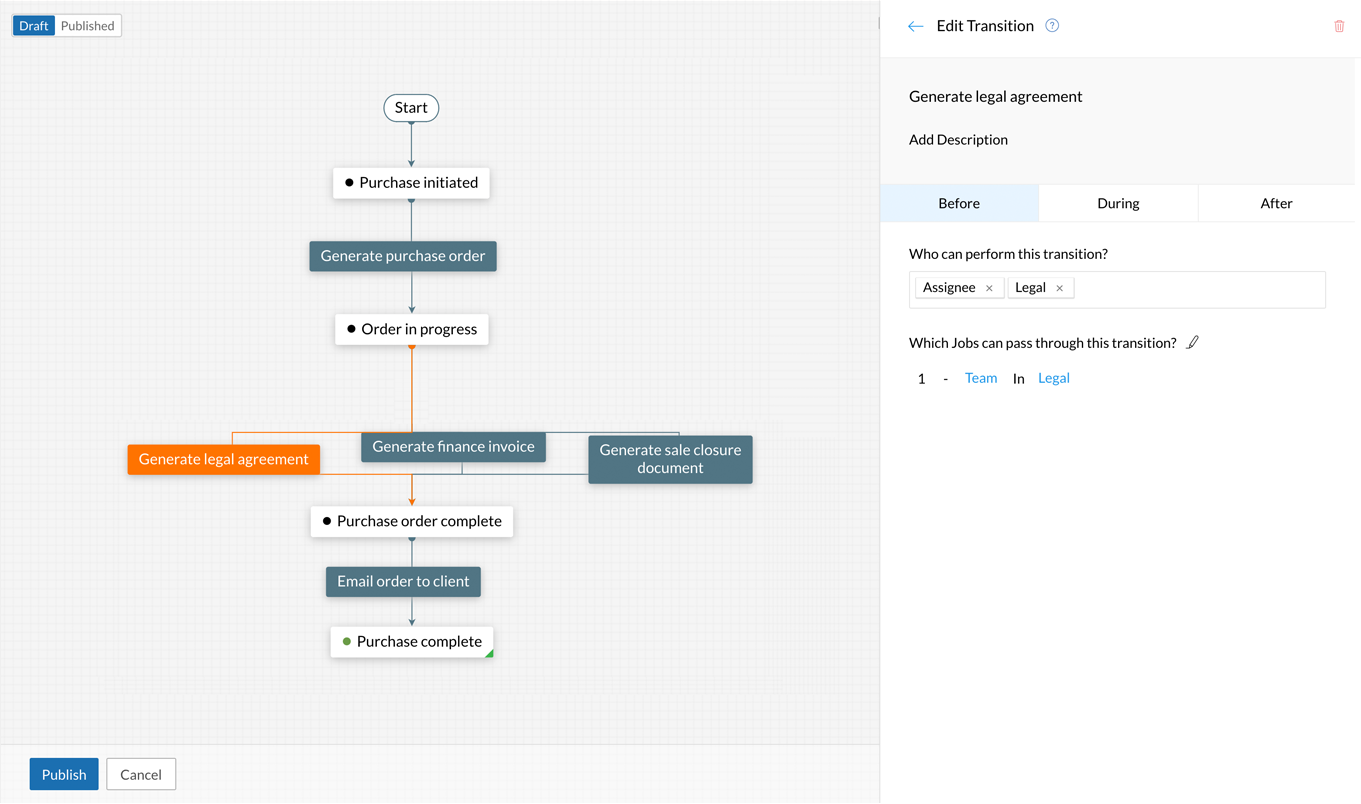Click the Cancel button
This screenshot has width=1361, height=804.
[x=141, y=774]
